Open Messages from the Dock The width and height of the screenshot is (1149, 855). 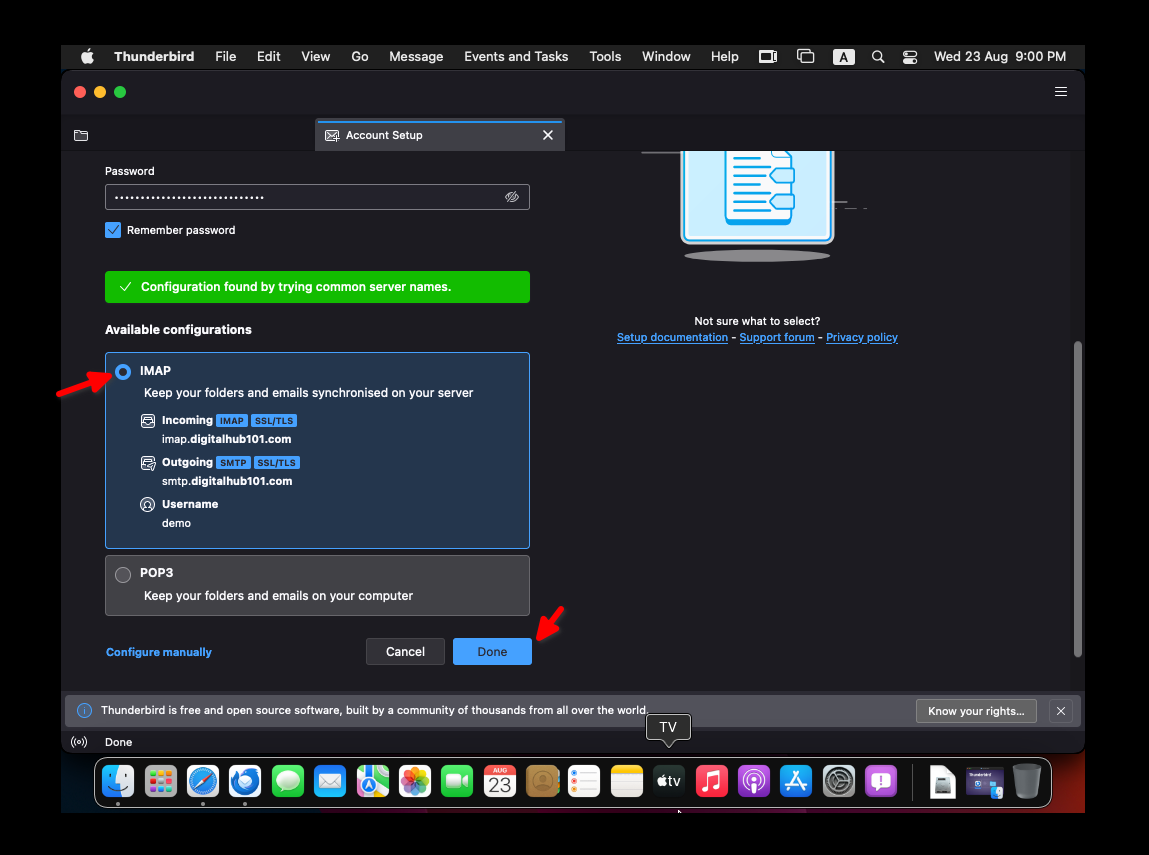coord(288,781)
